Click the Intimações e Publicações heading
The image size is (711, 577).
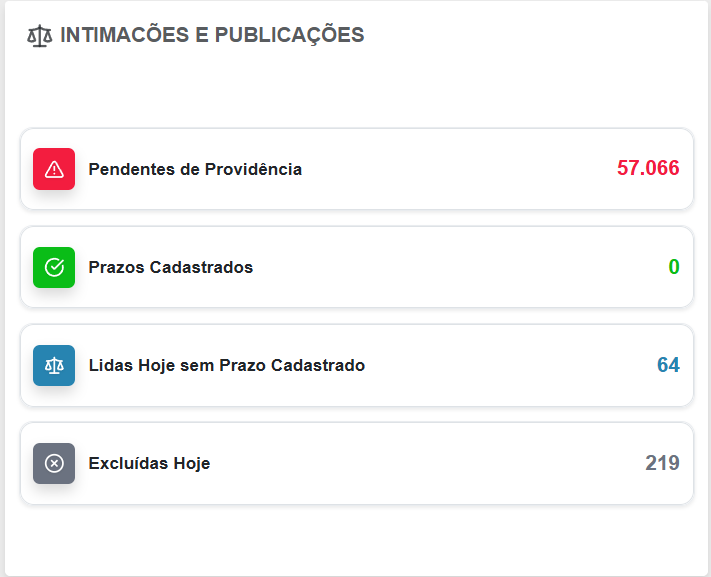click(212, 35)
